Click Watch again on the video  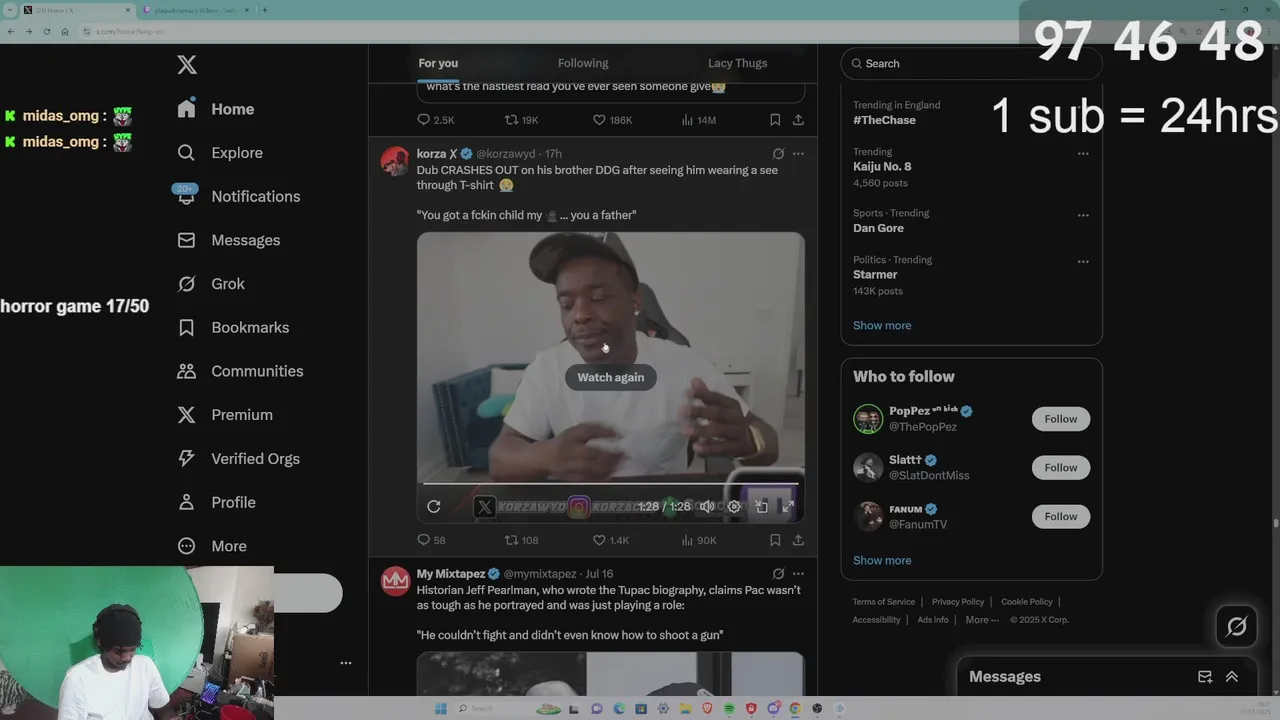pos(611,377)
